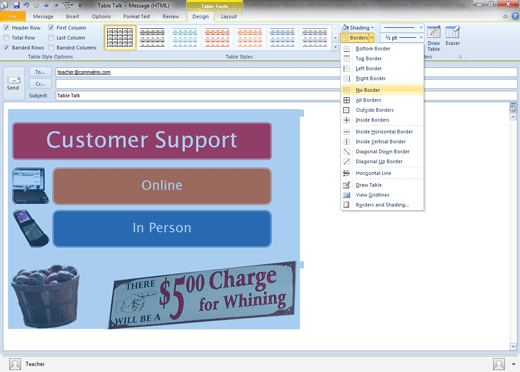
Task: Click the message body scroll down arrow
Action: [513, 347]
